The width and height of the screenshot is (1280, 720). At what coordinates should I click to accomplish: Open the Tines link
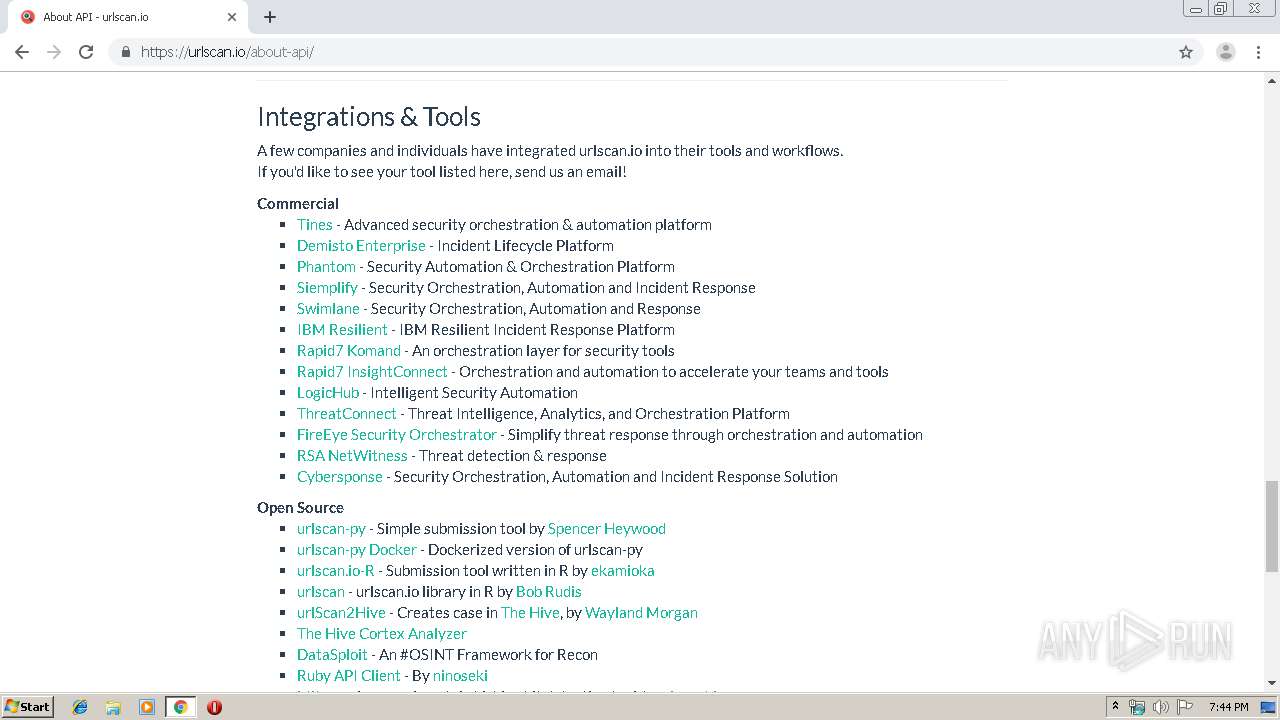[315, 225]
